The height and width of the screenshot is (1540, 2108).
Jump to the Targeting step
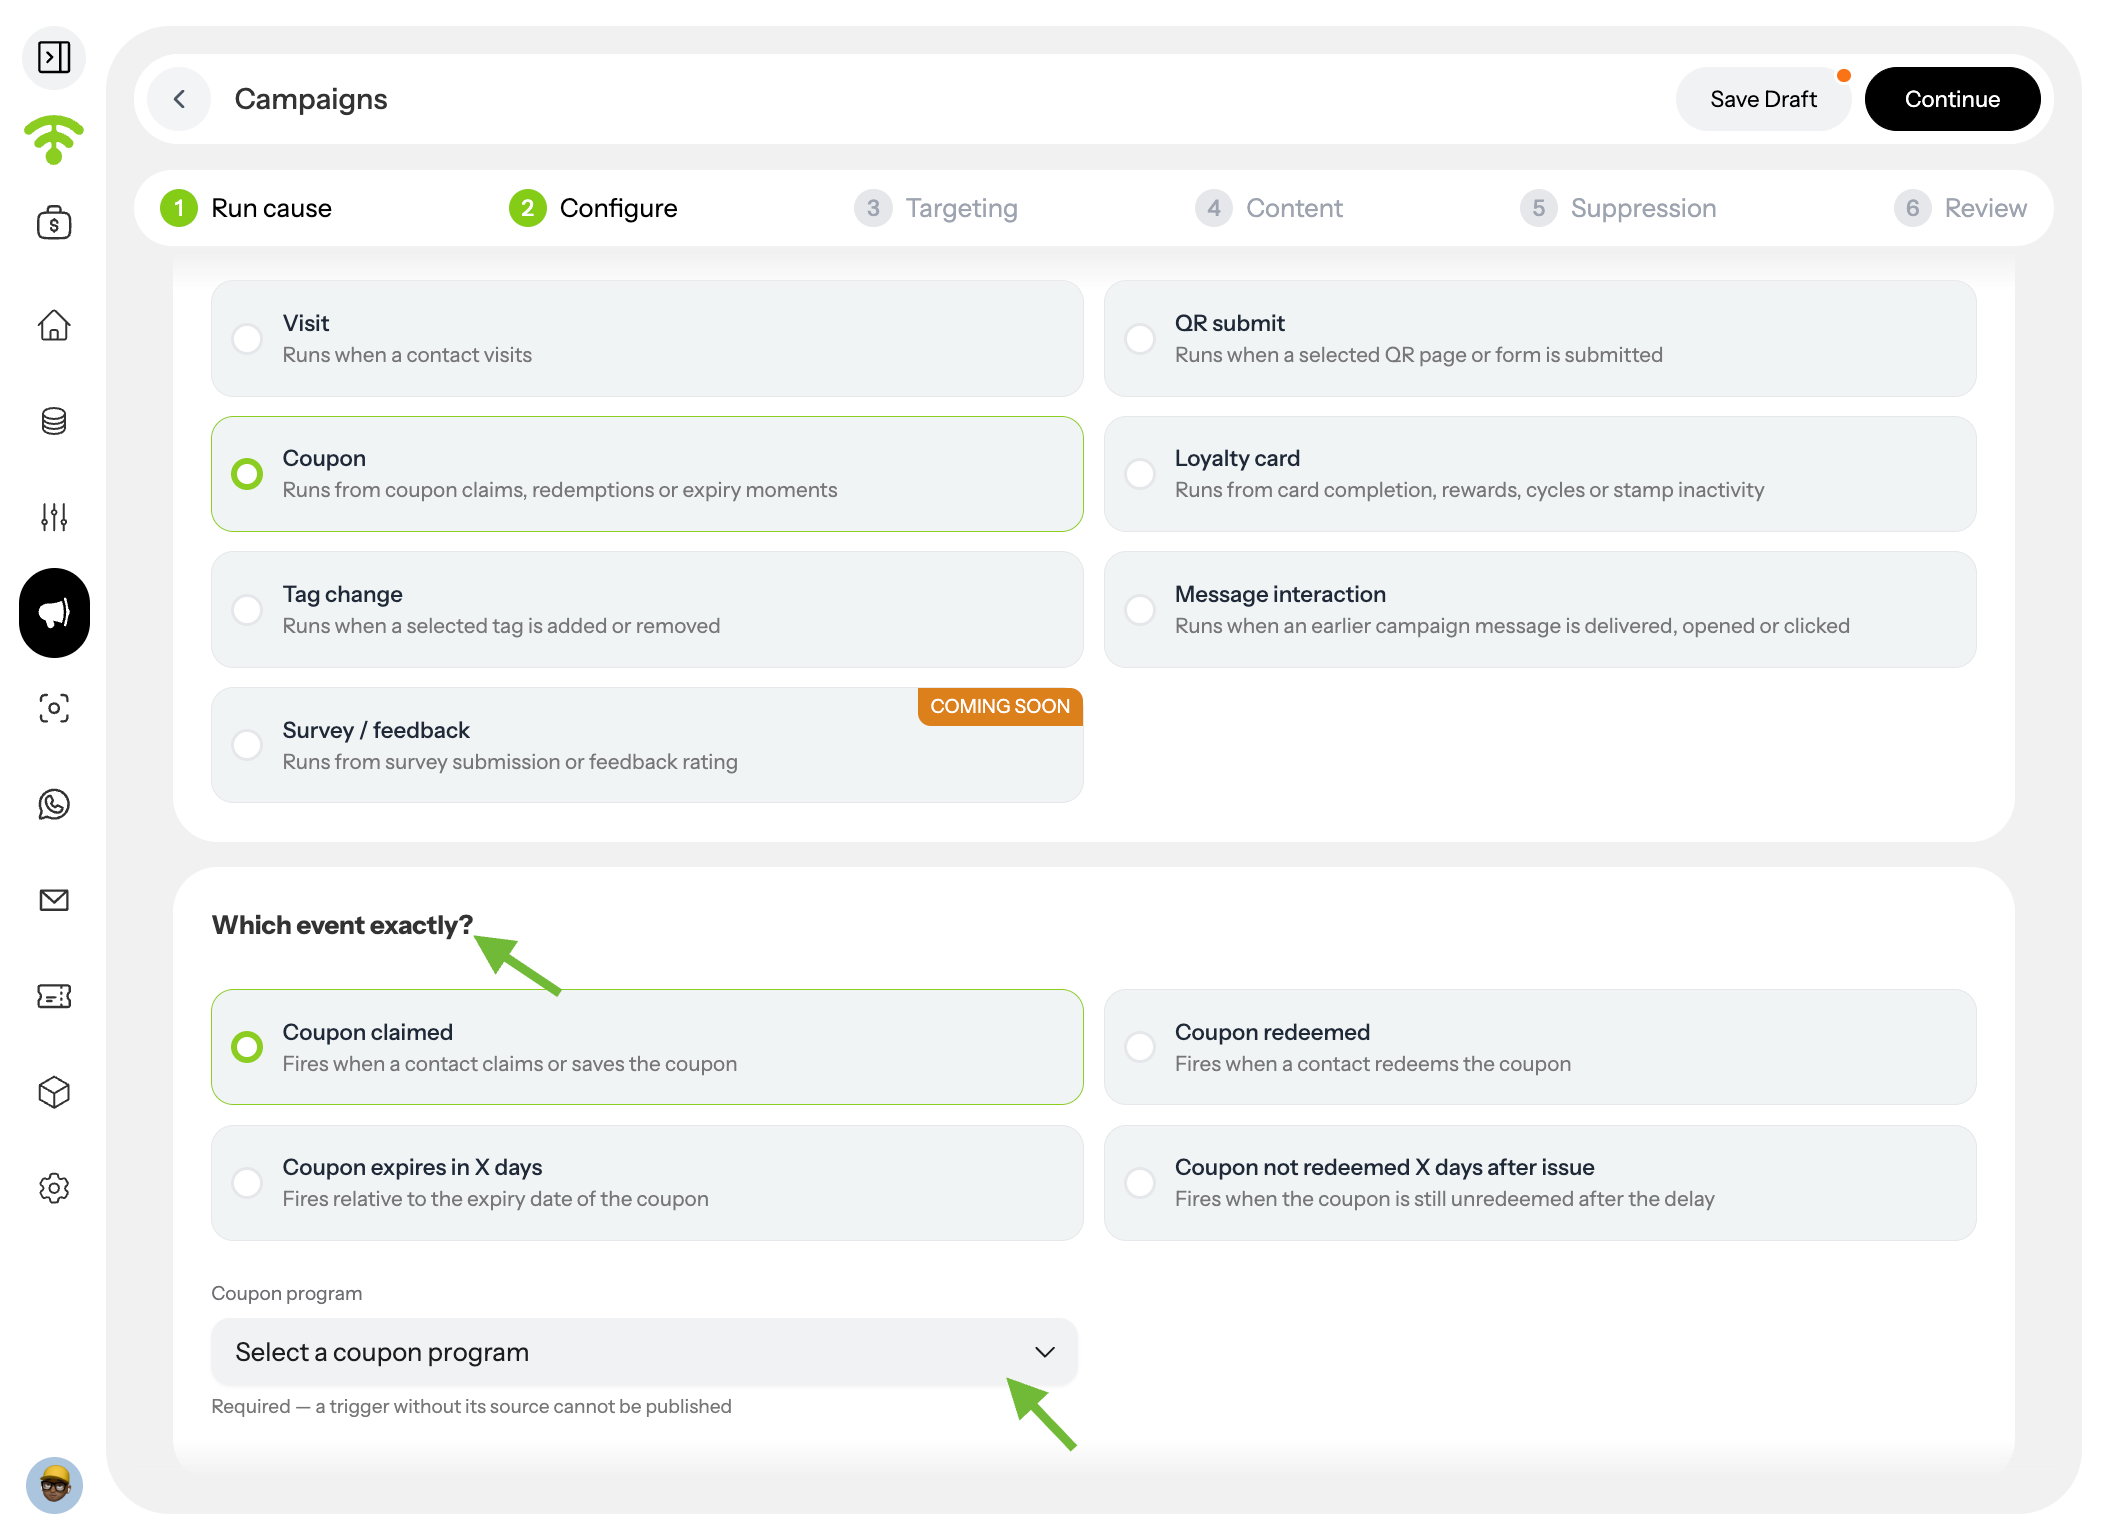[x=936, y=208]
